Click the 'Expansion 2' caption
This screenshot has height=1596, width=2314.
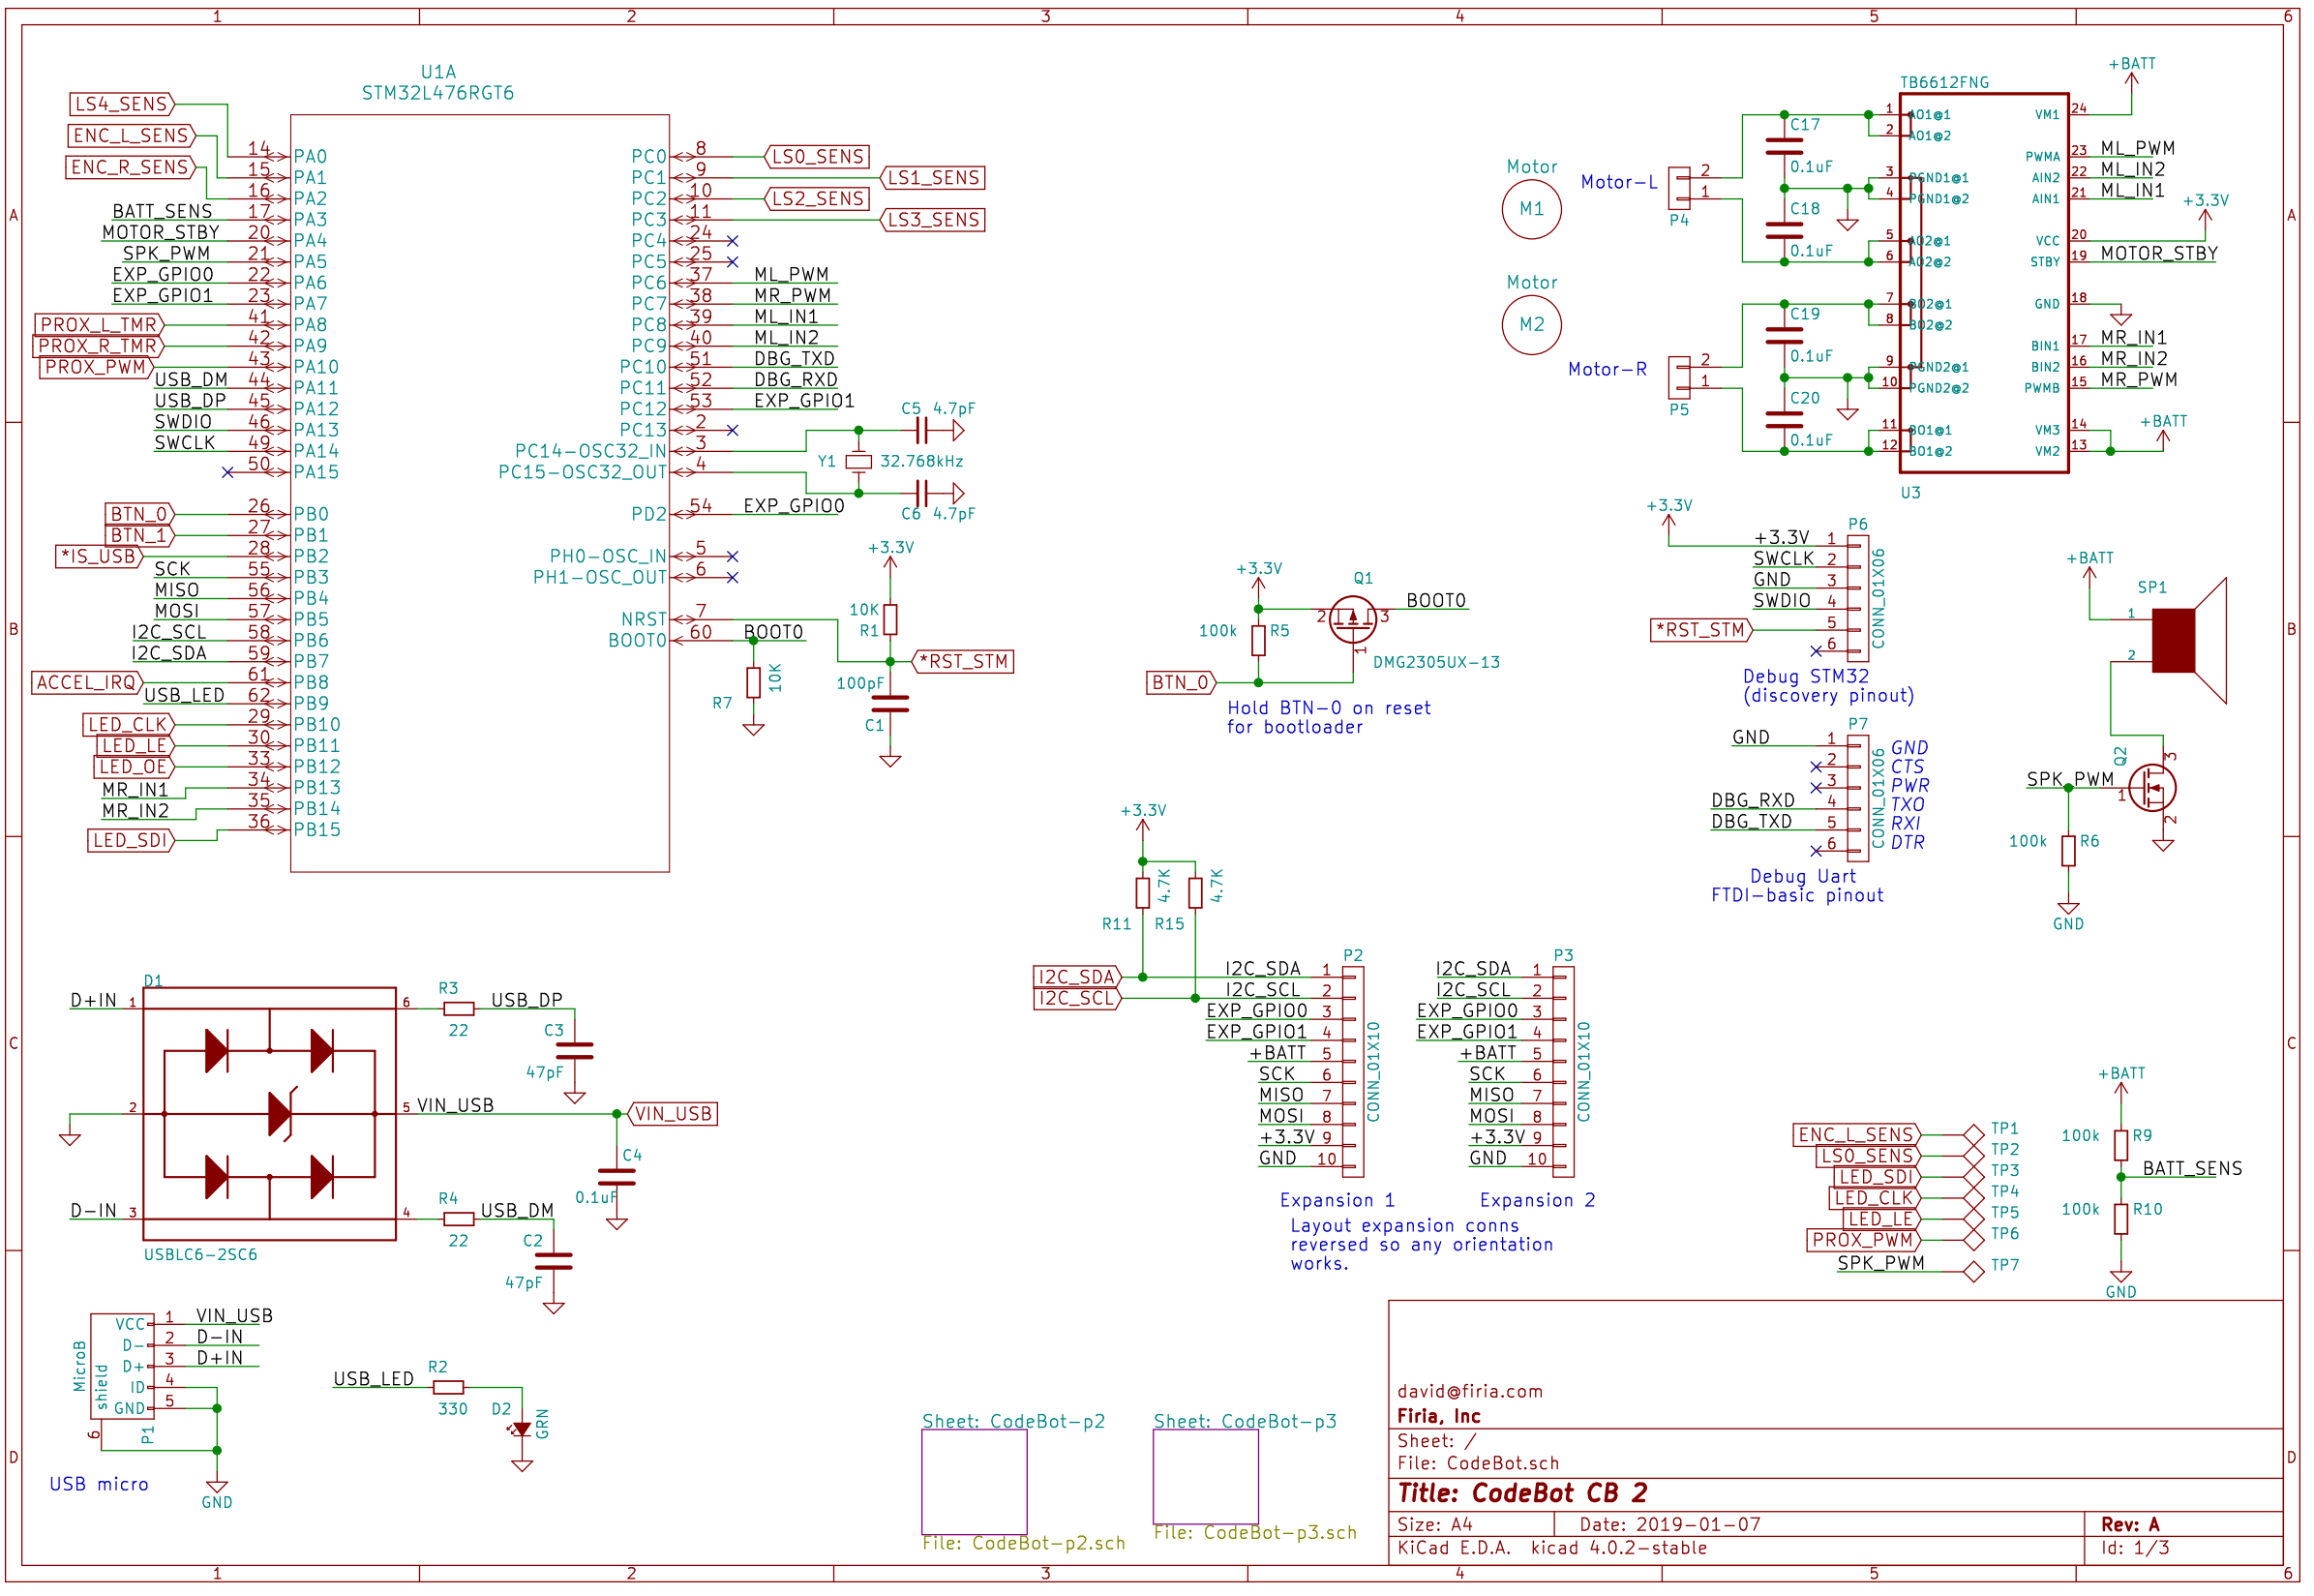click(1537, 1201)
